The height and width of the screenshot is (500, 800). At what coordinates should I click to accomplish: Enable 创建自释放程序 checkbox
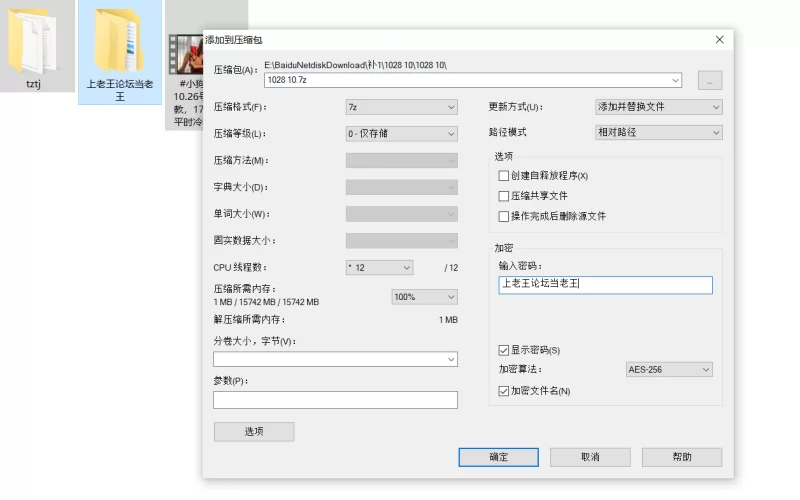(504, 176)
